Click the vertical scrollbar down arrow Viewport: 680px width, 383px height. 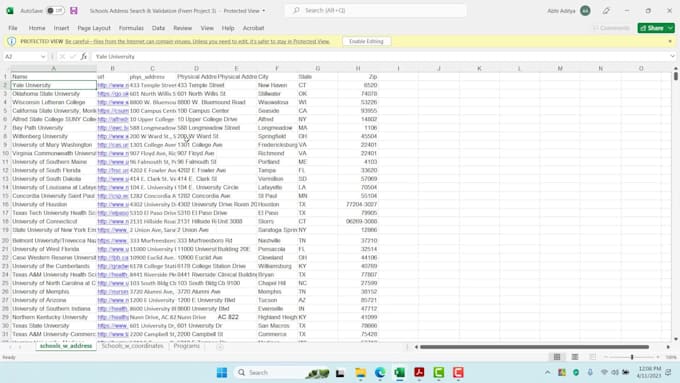coord(676,339)
